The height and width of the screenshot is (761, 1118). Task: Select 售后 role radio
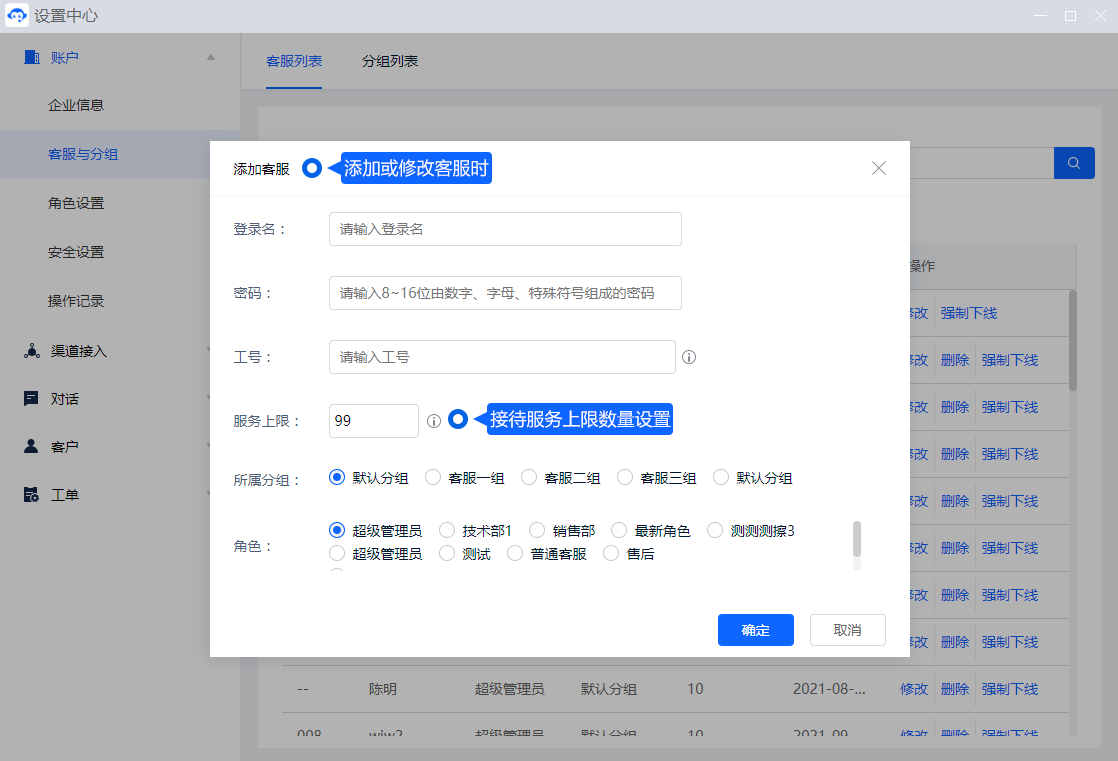[x=611, y=553]
